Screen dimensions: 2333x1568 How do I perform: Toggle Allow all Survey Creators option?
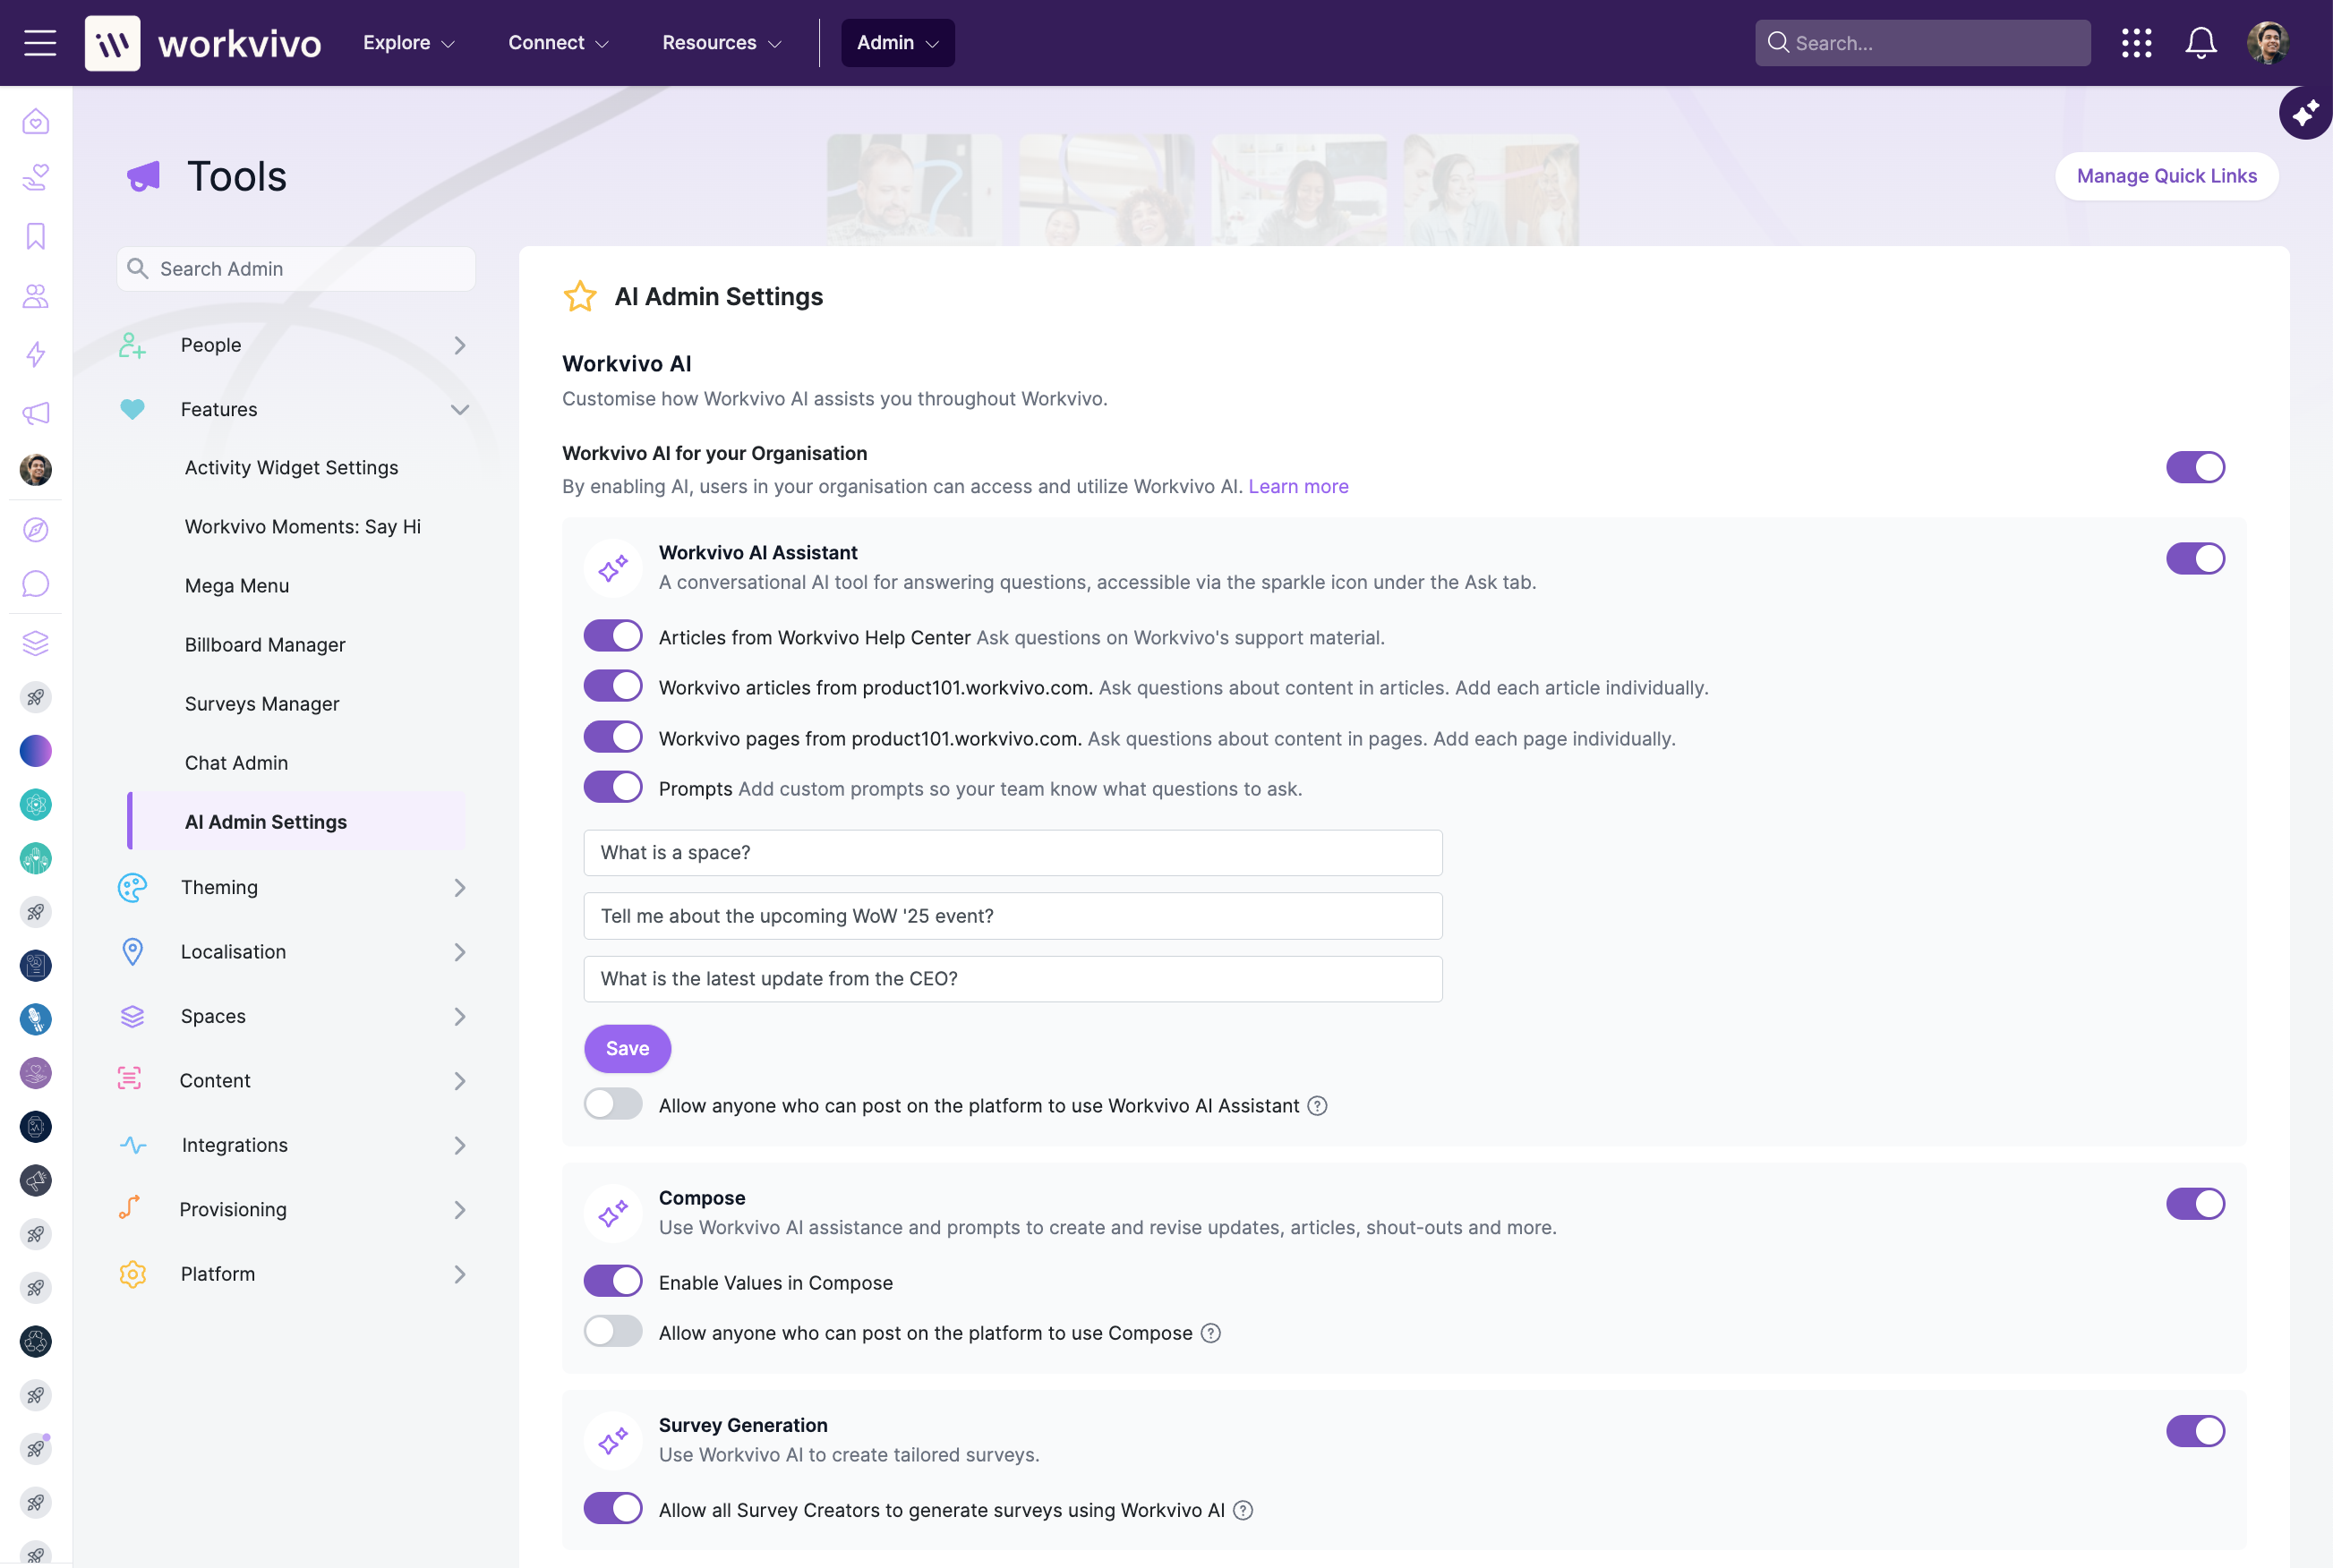[x=613, y=1508]
